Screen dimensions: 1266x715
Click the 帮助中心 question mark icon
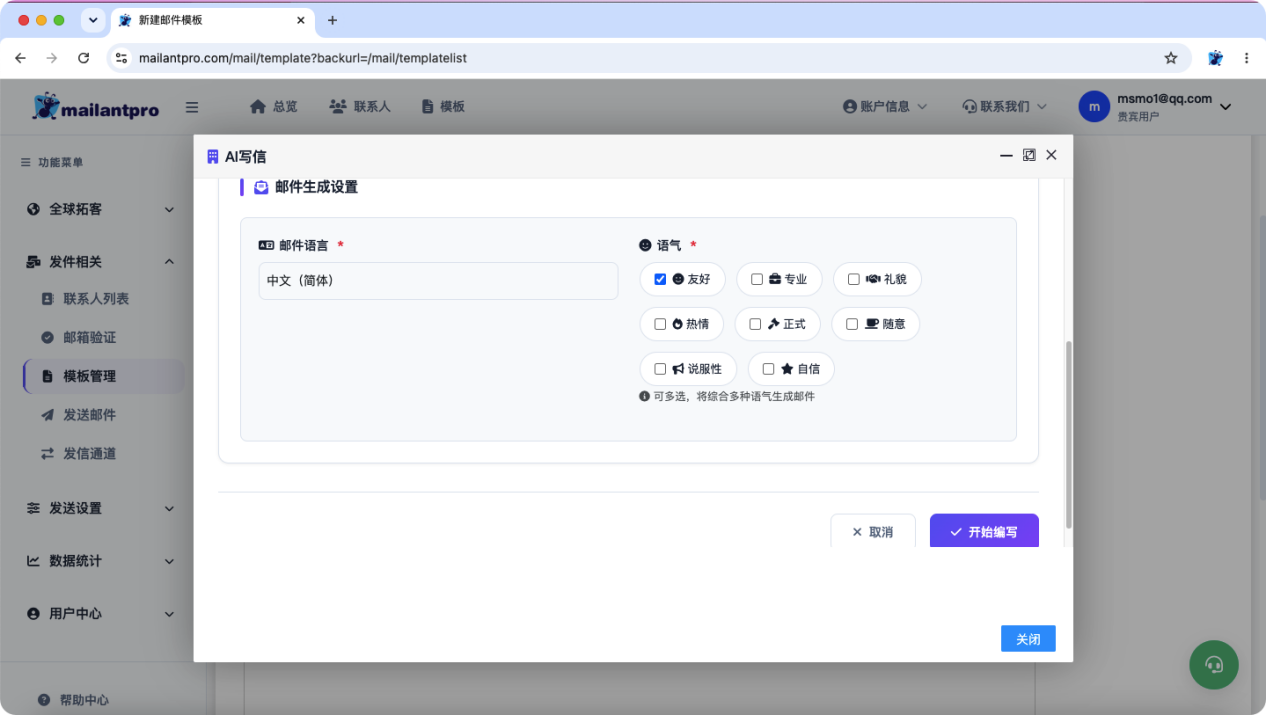tap(44, 700)
